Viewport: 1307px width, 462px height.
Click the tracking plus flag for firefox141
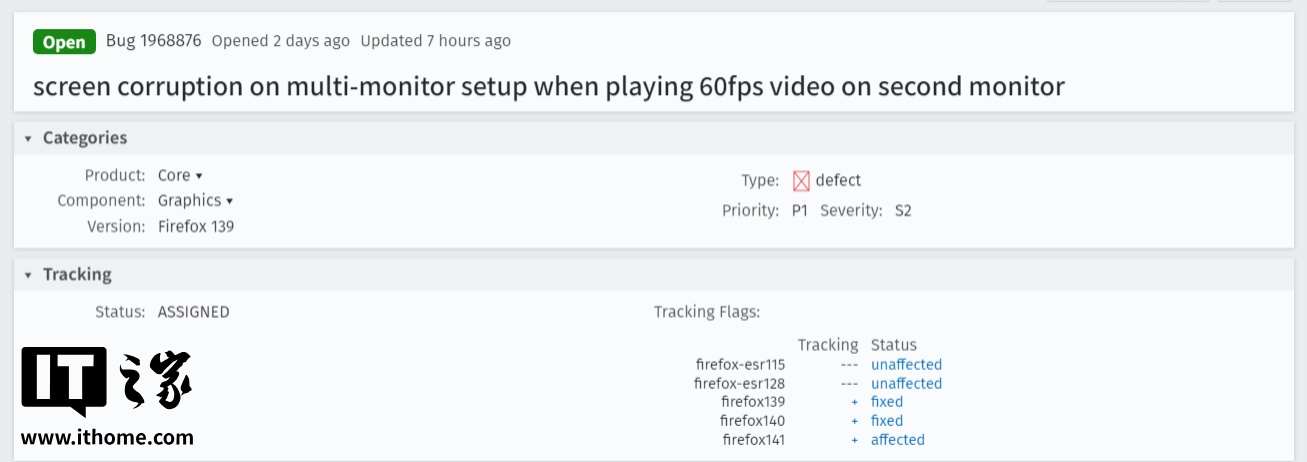854,440
